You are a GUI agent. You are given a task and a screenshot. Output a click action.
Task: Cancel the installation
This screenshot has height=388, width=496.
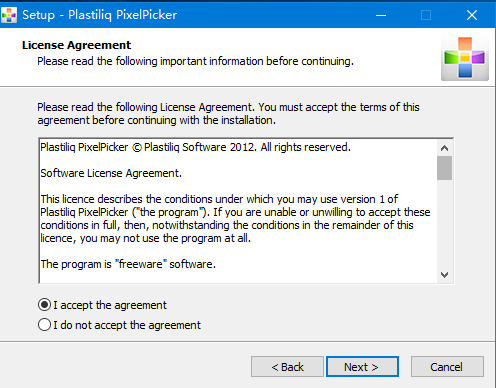tap(447, 367)
